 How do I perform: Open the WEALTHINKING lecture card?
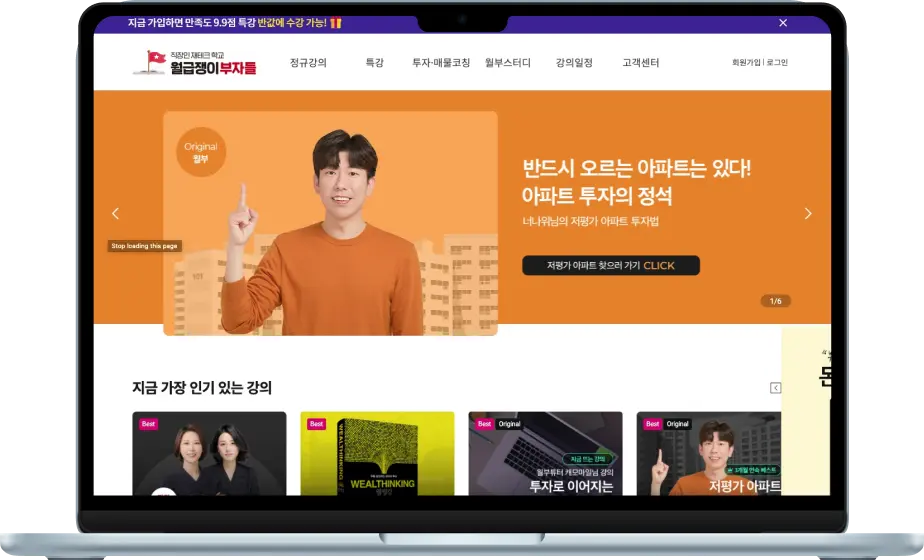377,453
